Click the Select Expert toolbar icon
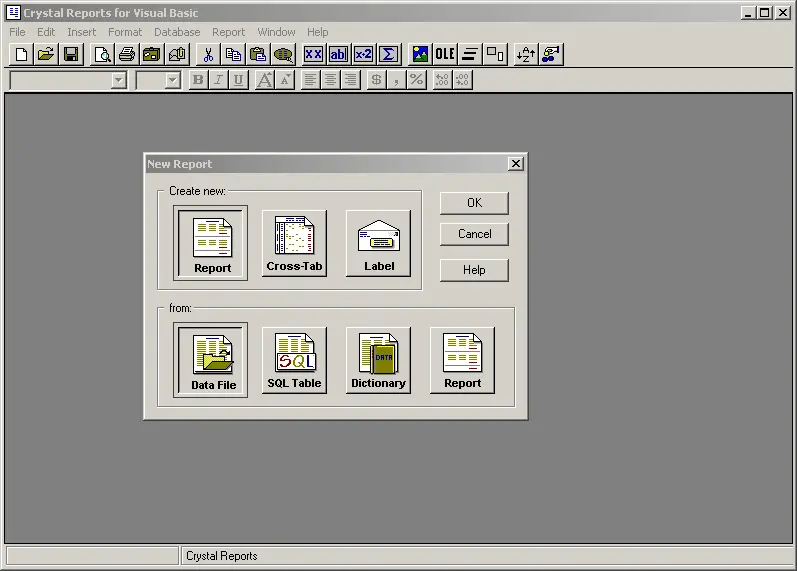The height and width of the screenshot is (571, 797). (551, 54)
